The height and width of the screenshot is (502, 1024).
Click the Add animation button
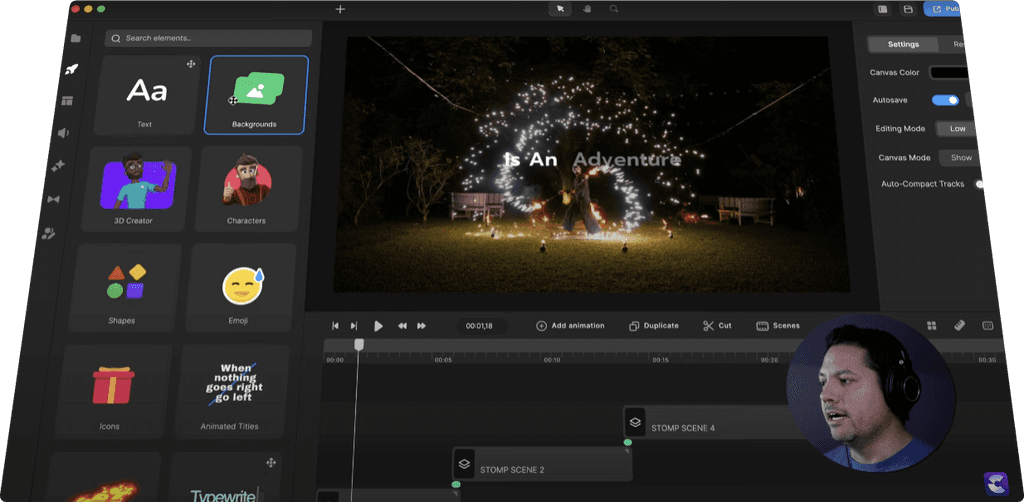point(570,326)
